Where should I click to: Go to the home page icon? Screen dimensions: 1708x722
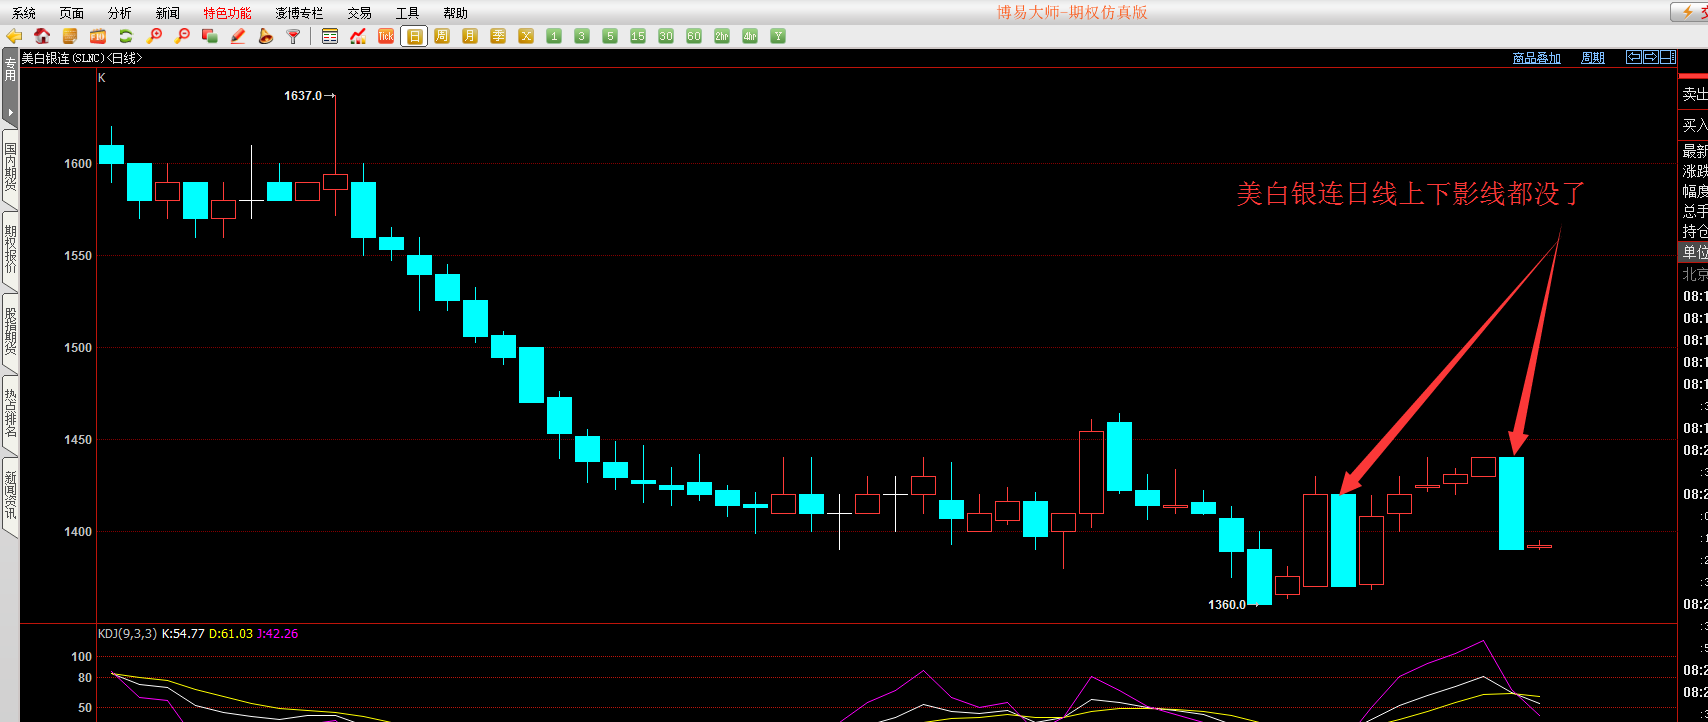pos(42,36)
